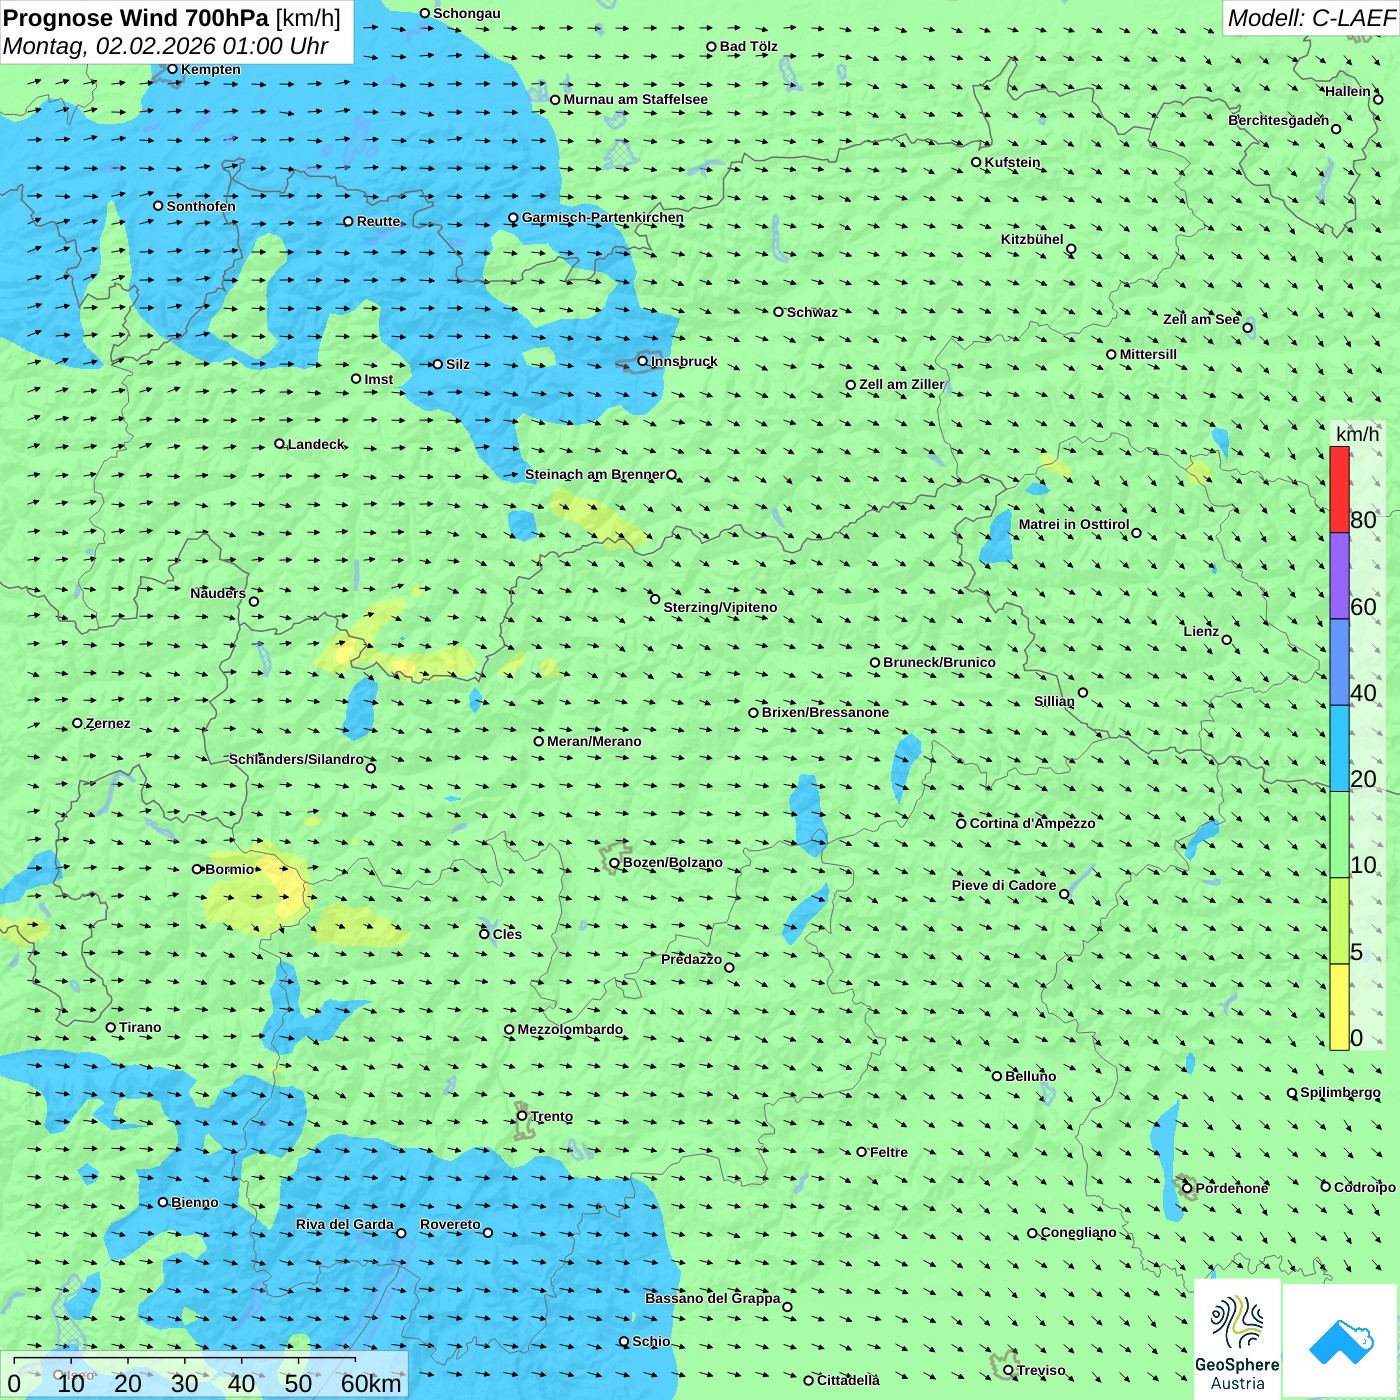
Task: Click the Treviso city label
Action: (1041, 1370)
